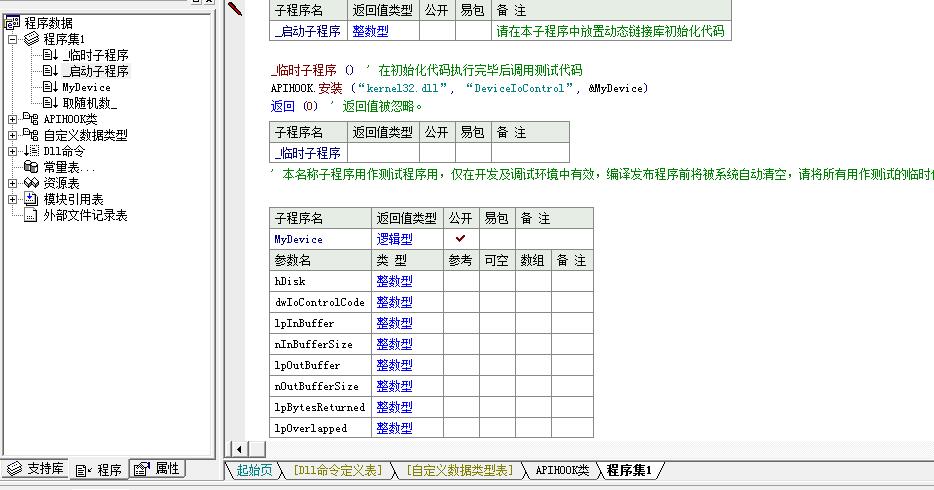Click the 整数型 return type of _启动子程序
The height and width of the screenshot is (490, 934).
coord(371,31)
